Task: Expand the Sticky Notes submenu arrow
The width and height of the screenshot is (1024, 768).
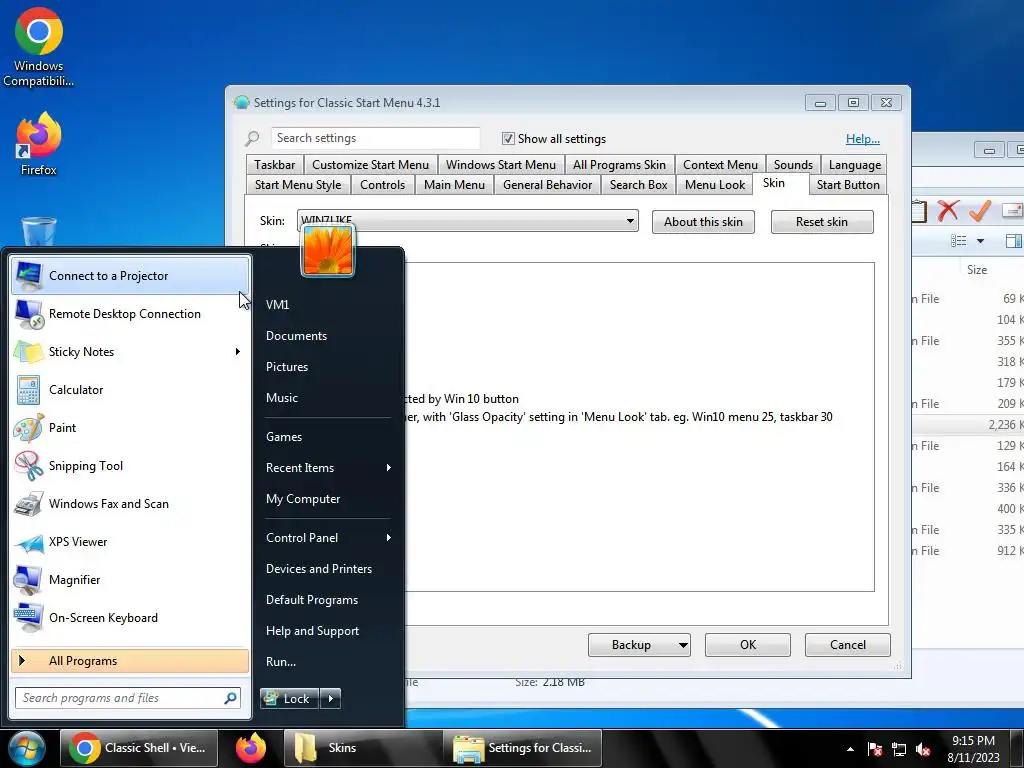Action: click(x=238, y=352)
